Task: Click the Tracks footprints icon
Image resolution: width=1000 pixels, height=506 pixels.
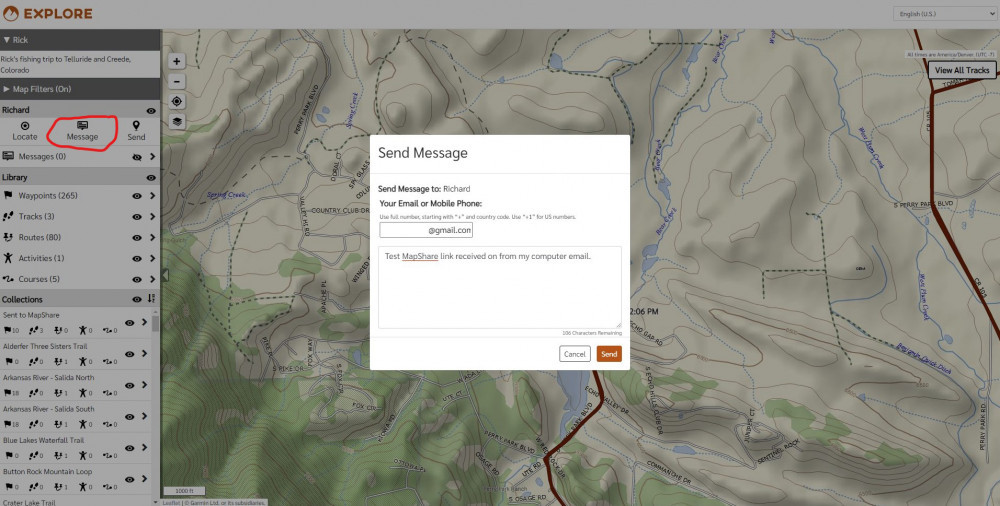Action: click(x=8, y=216)
